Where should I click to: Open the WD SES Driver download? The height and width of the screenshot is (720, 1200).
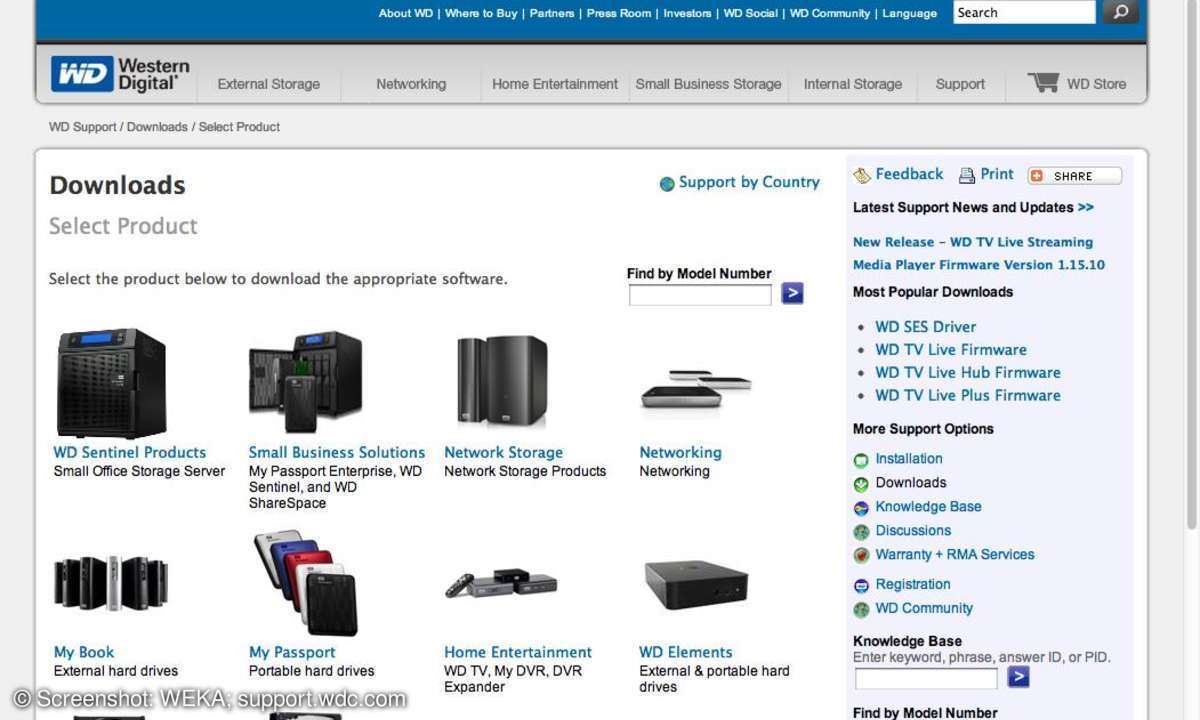(x=925, y=326)
